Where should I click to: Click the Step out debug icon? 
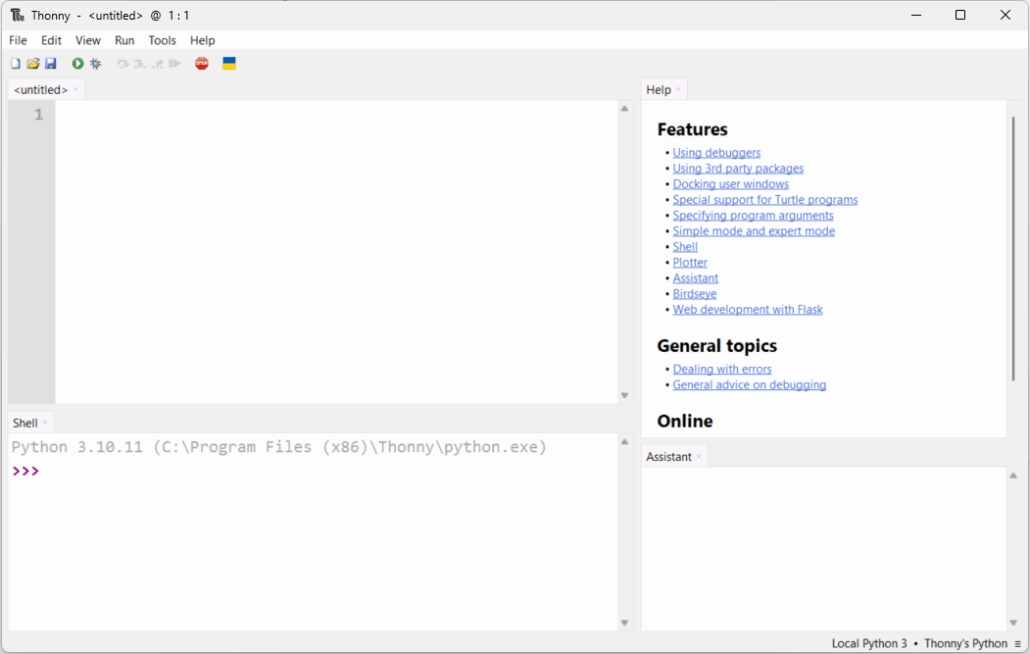[x=157, y=64]
